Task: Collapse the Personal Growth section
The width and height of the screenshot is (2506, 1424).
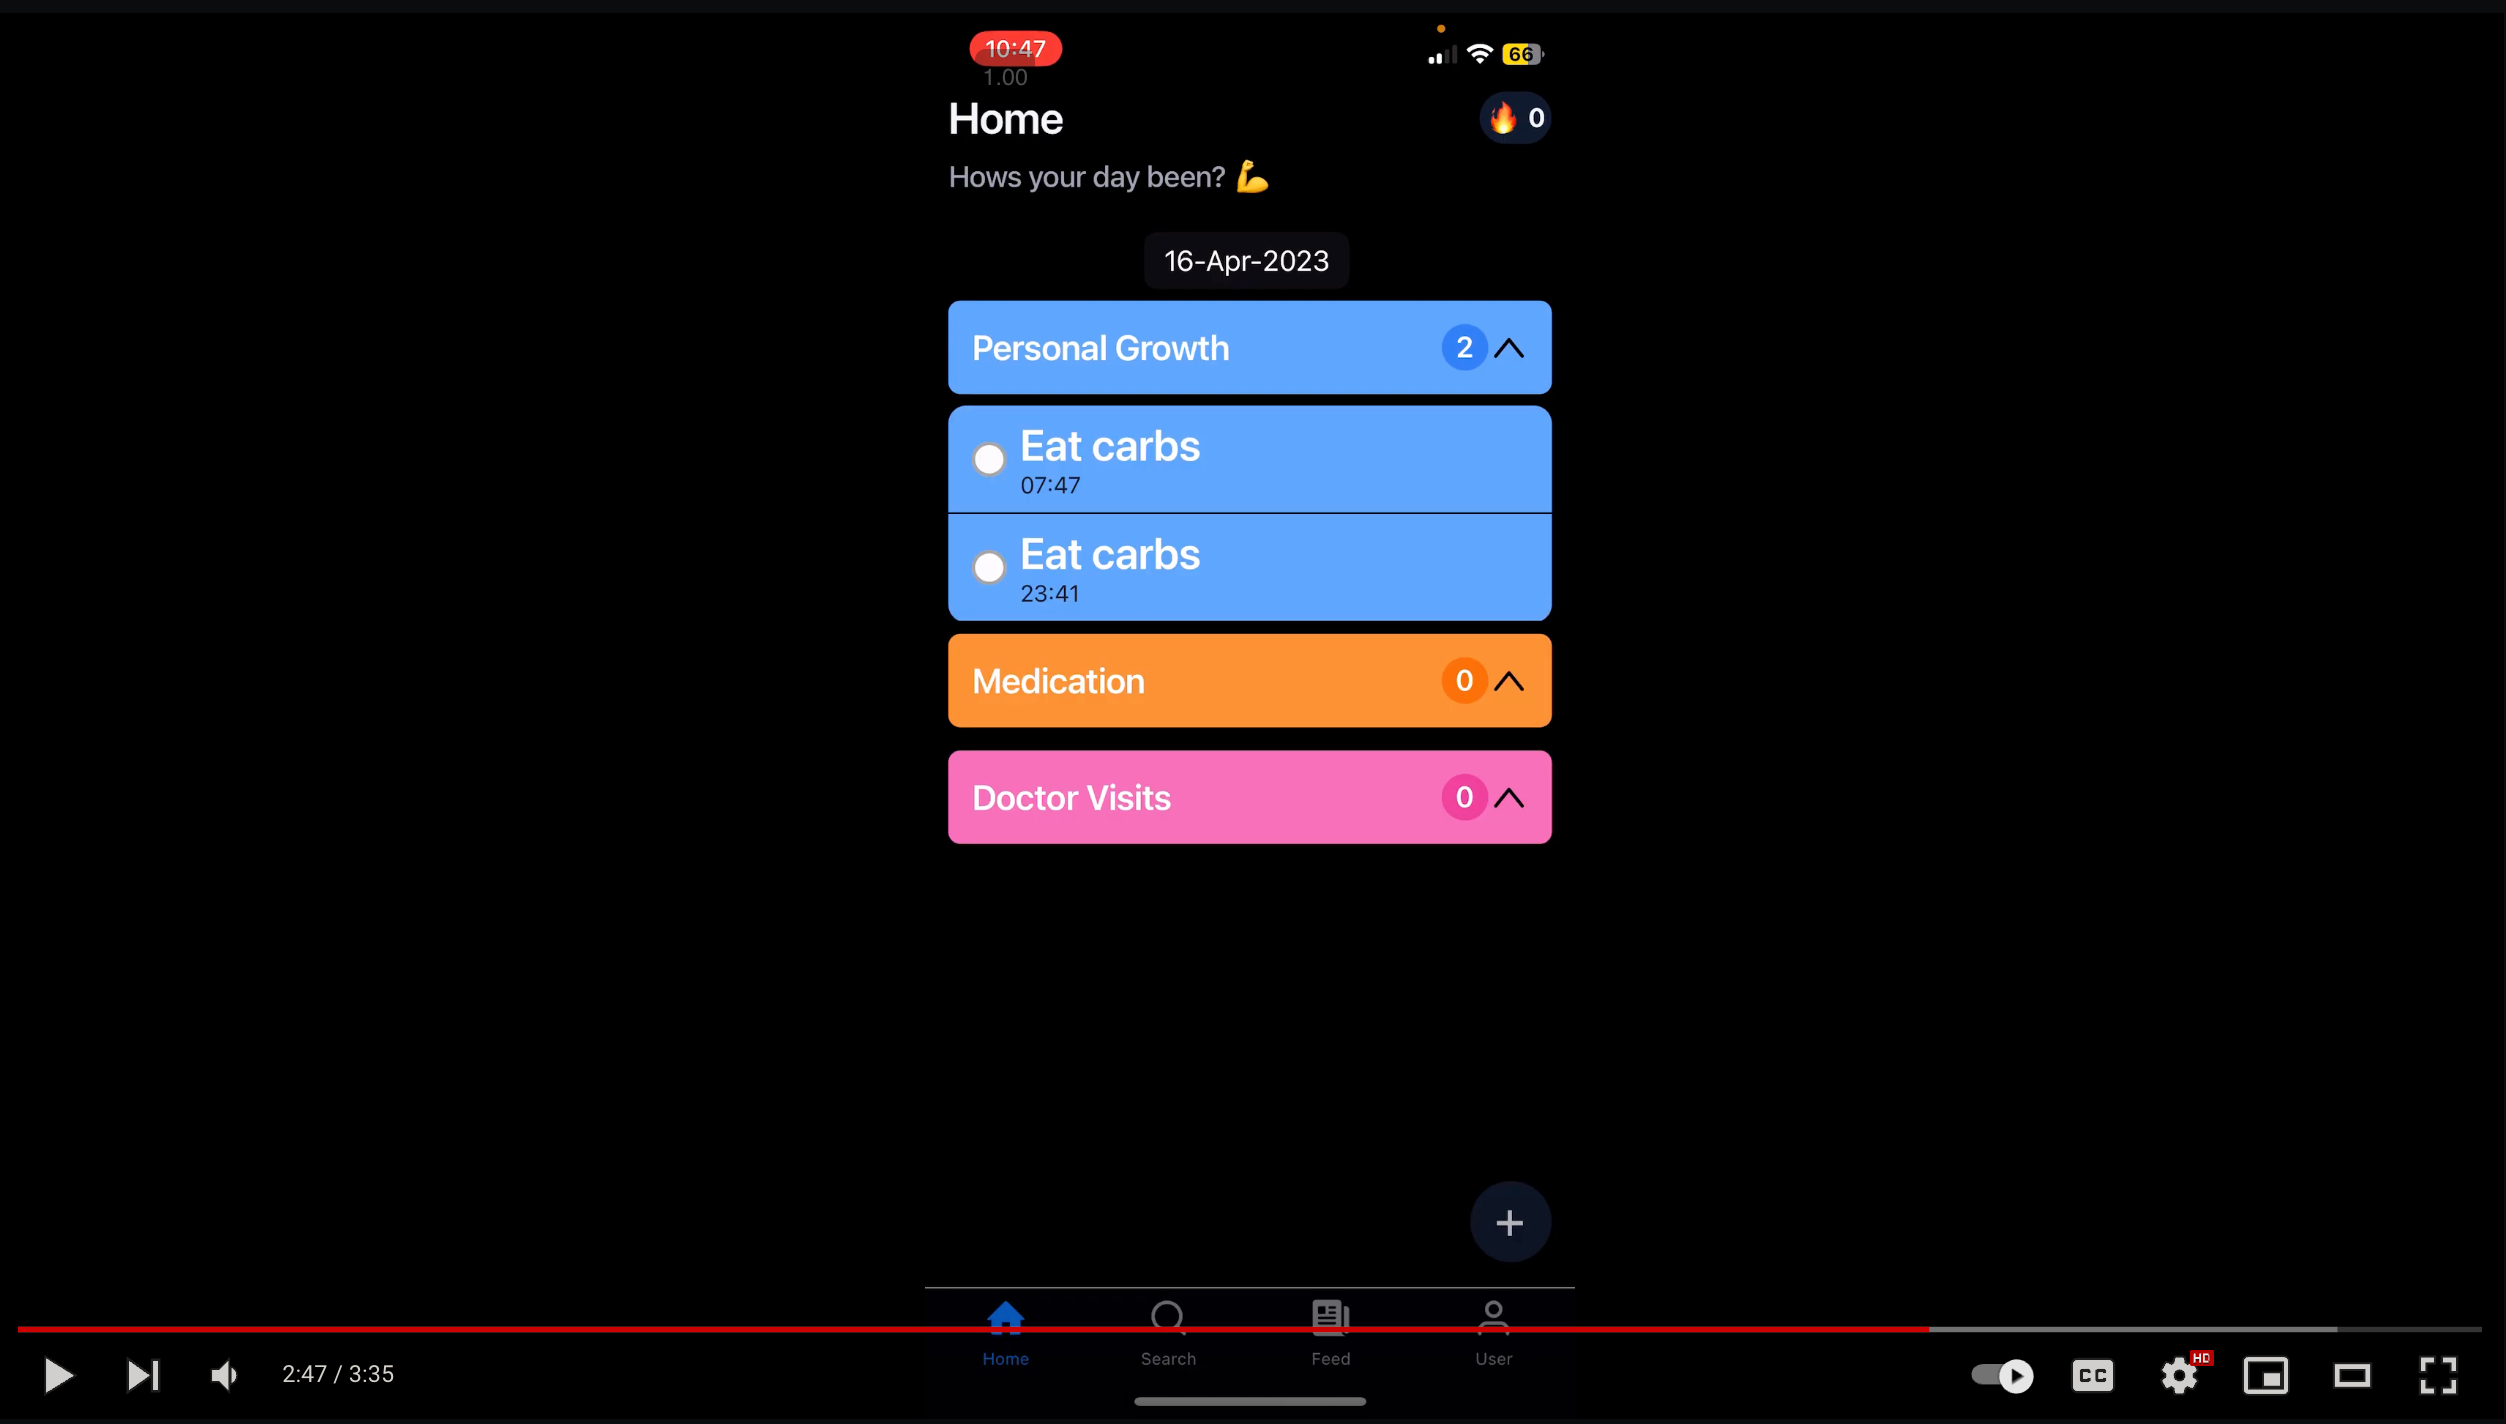Action: pyautogui.click(x=1509, y=348)
